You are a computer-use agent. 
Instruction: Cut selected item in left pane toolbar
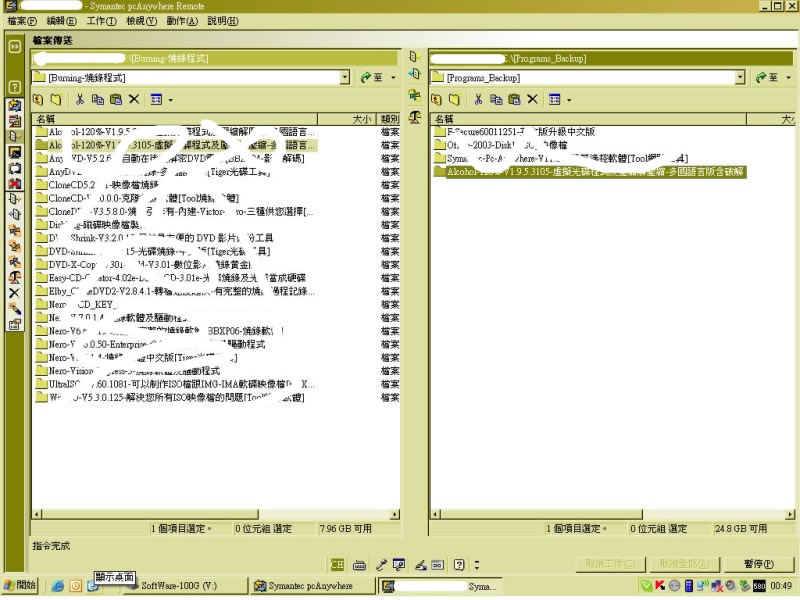[80, 99]
